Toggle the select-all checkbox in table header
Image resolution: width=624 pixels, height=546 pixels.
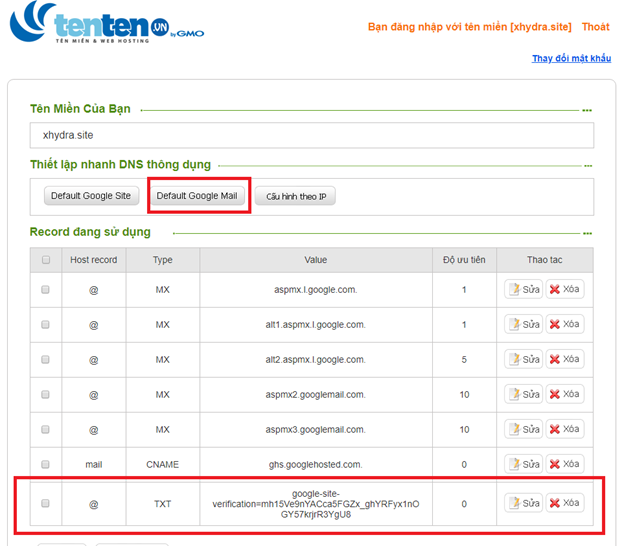coord(45,260)
